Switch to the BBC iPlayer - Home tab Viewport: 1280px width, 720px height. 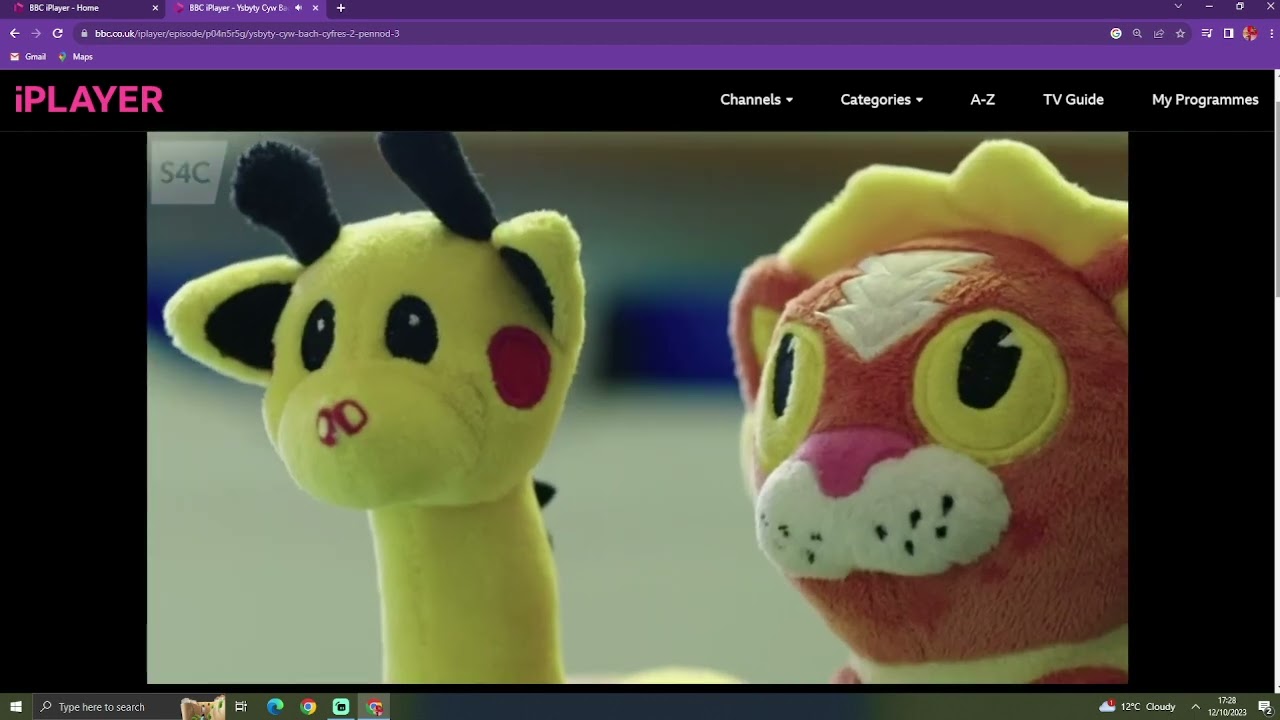point(84,8)
